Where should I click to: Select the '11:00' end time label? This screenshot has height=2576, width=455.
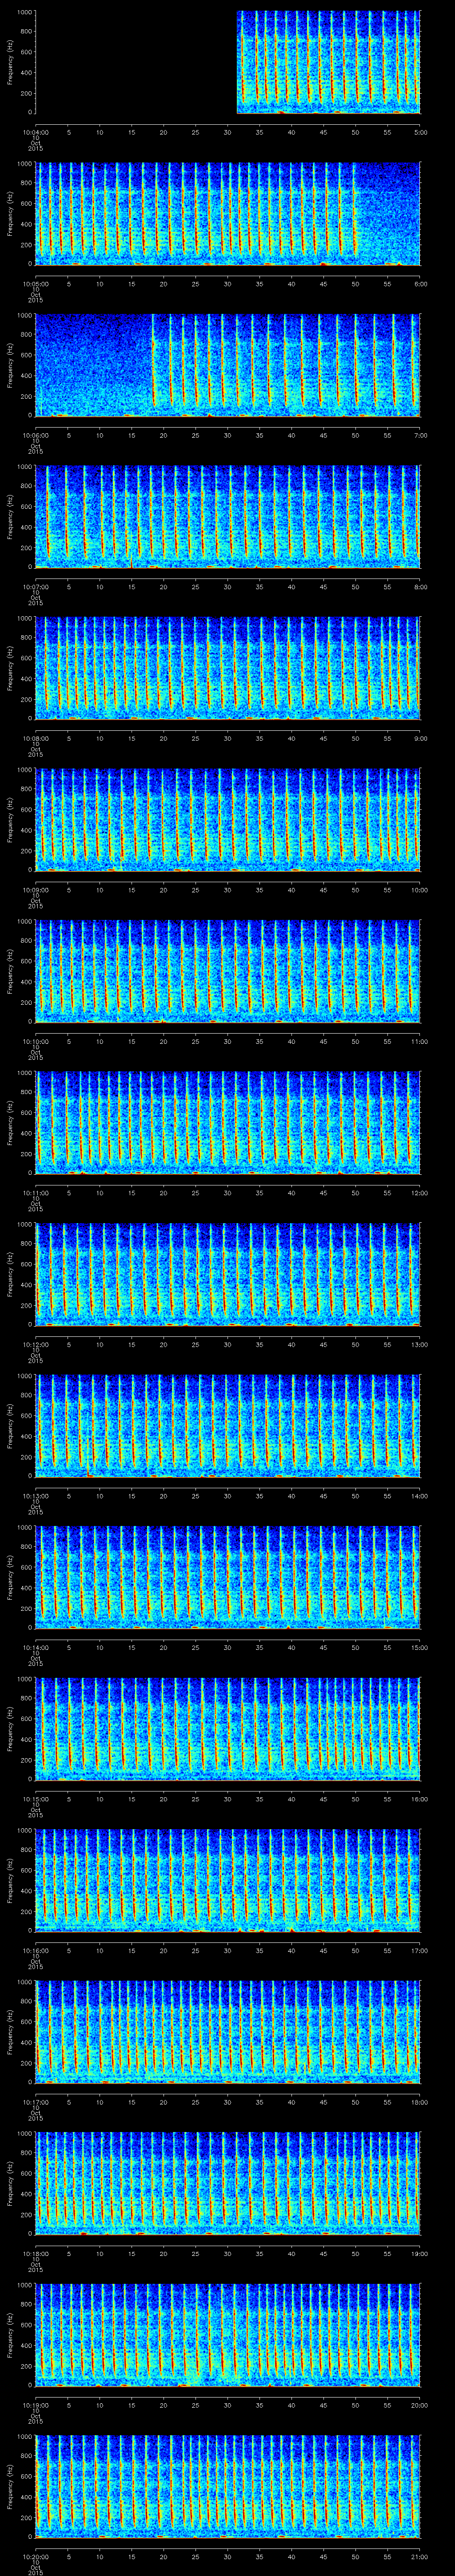(420, 1041)
